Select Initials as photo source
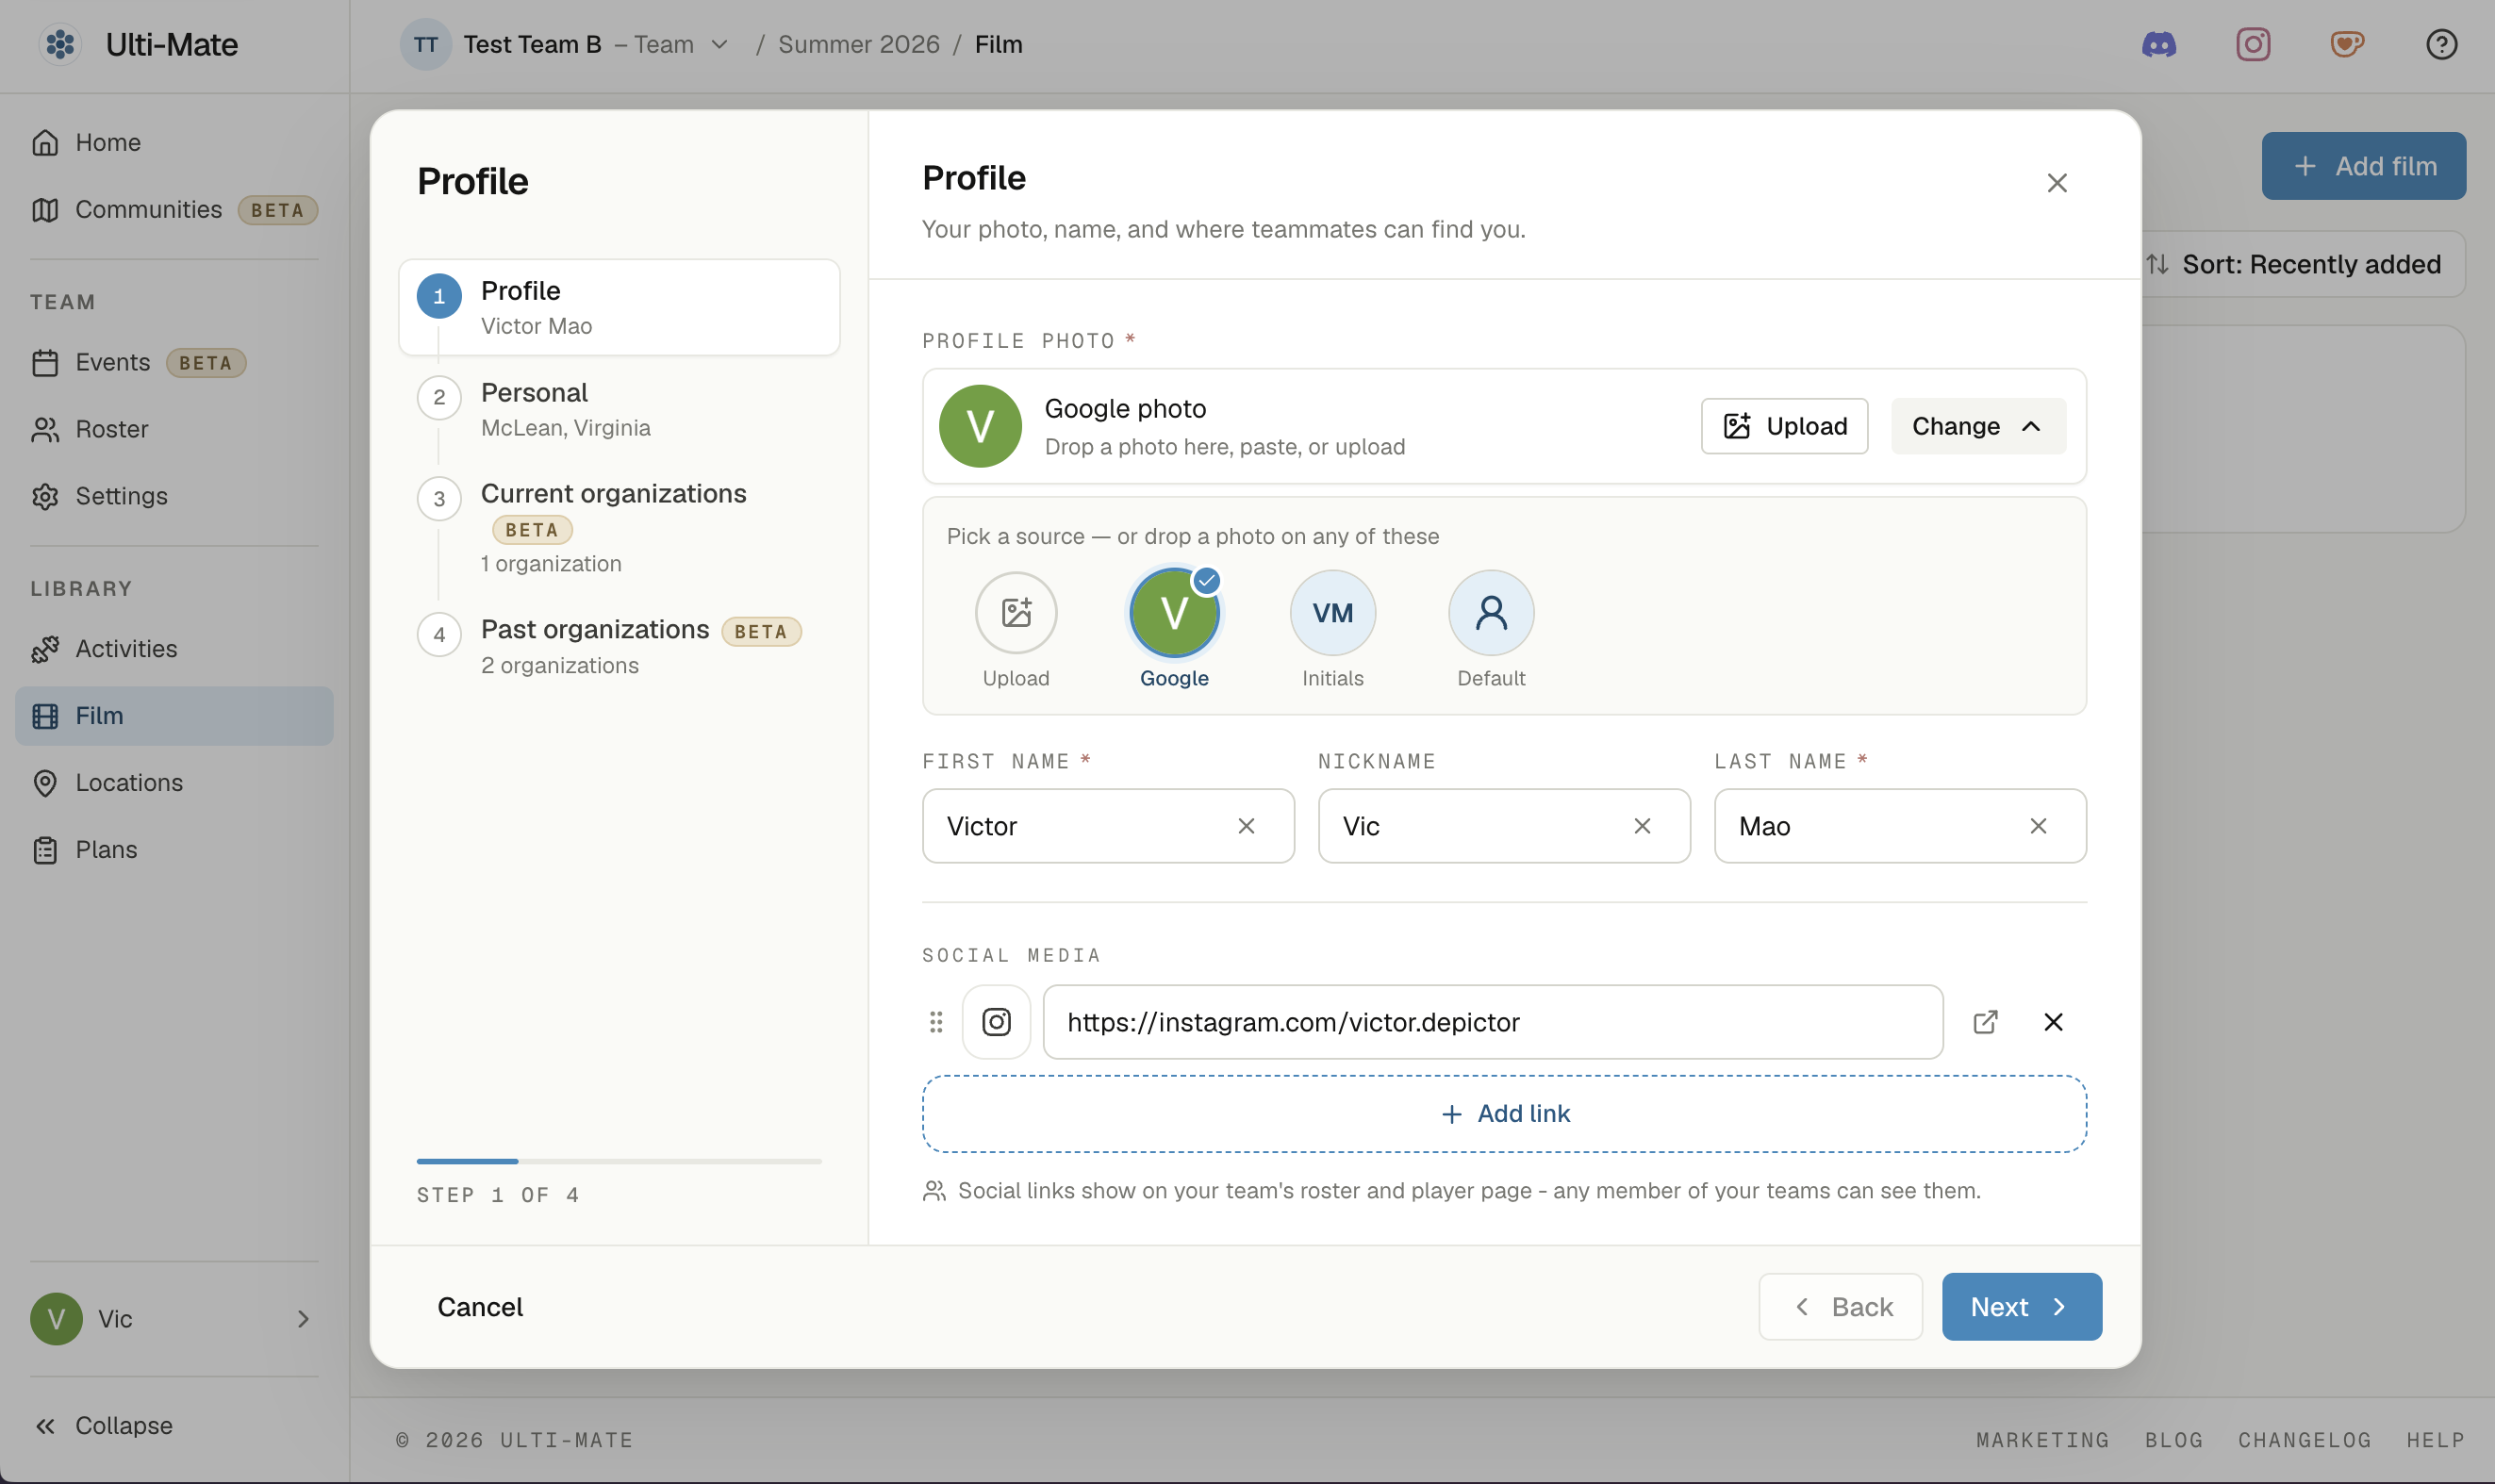2495x1484 pixels. pos(1333,630)
